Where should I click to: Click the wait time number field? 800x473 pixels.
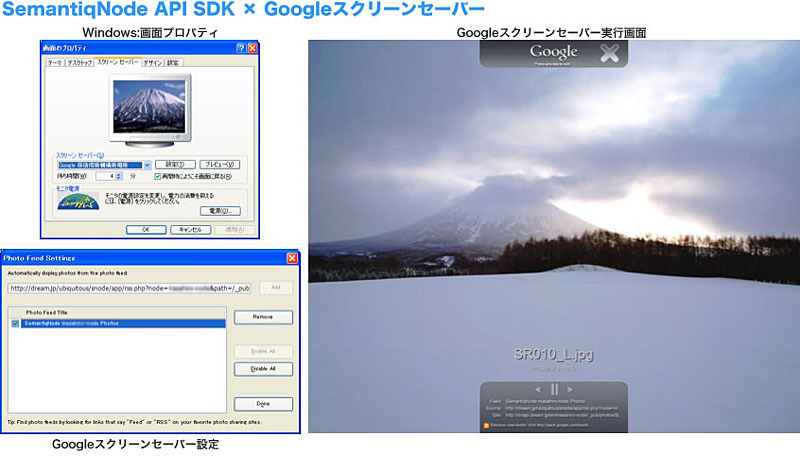tap(106, 176)
